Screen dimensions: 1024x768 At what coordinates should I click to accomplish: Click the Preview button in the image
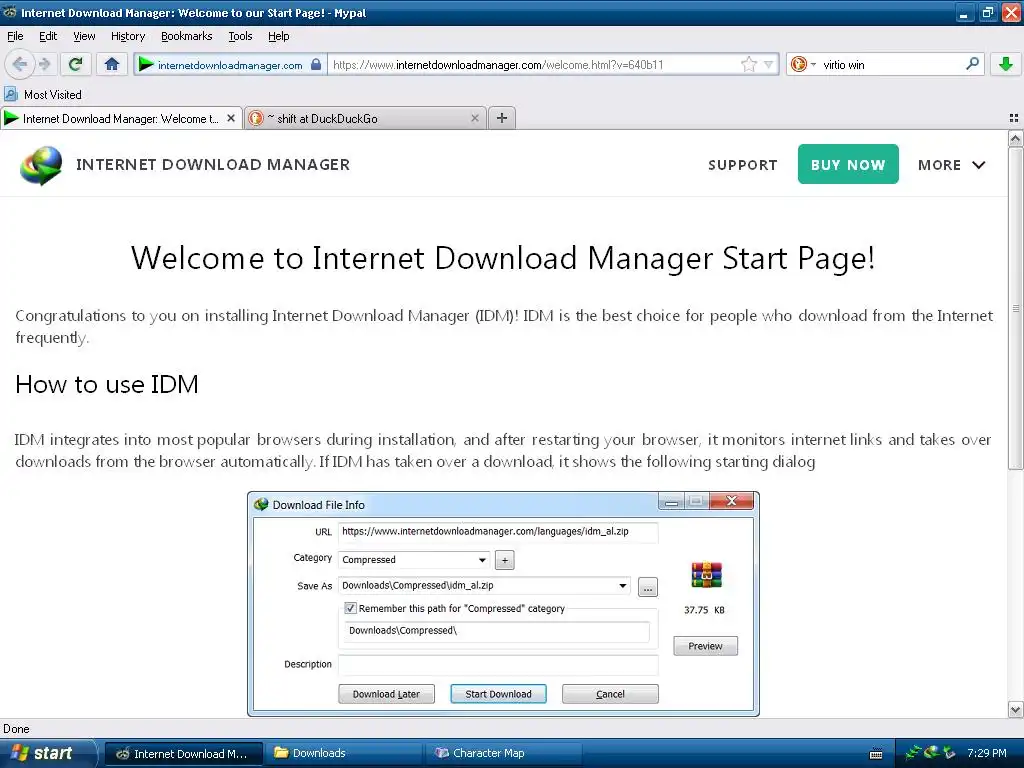click(705, 646)
